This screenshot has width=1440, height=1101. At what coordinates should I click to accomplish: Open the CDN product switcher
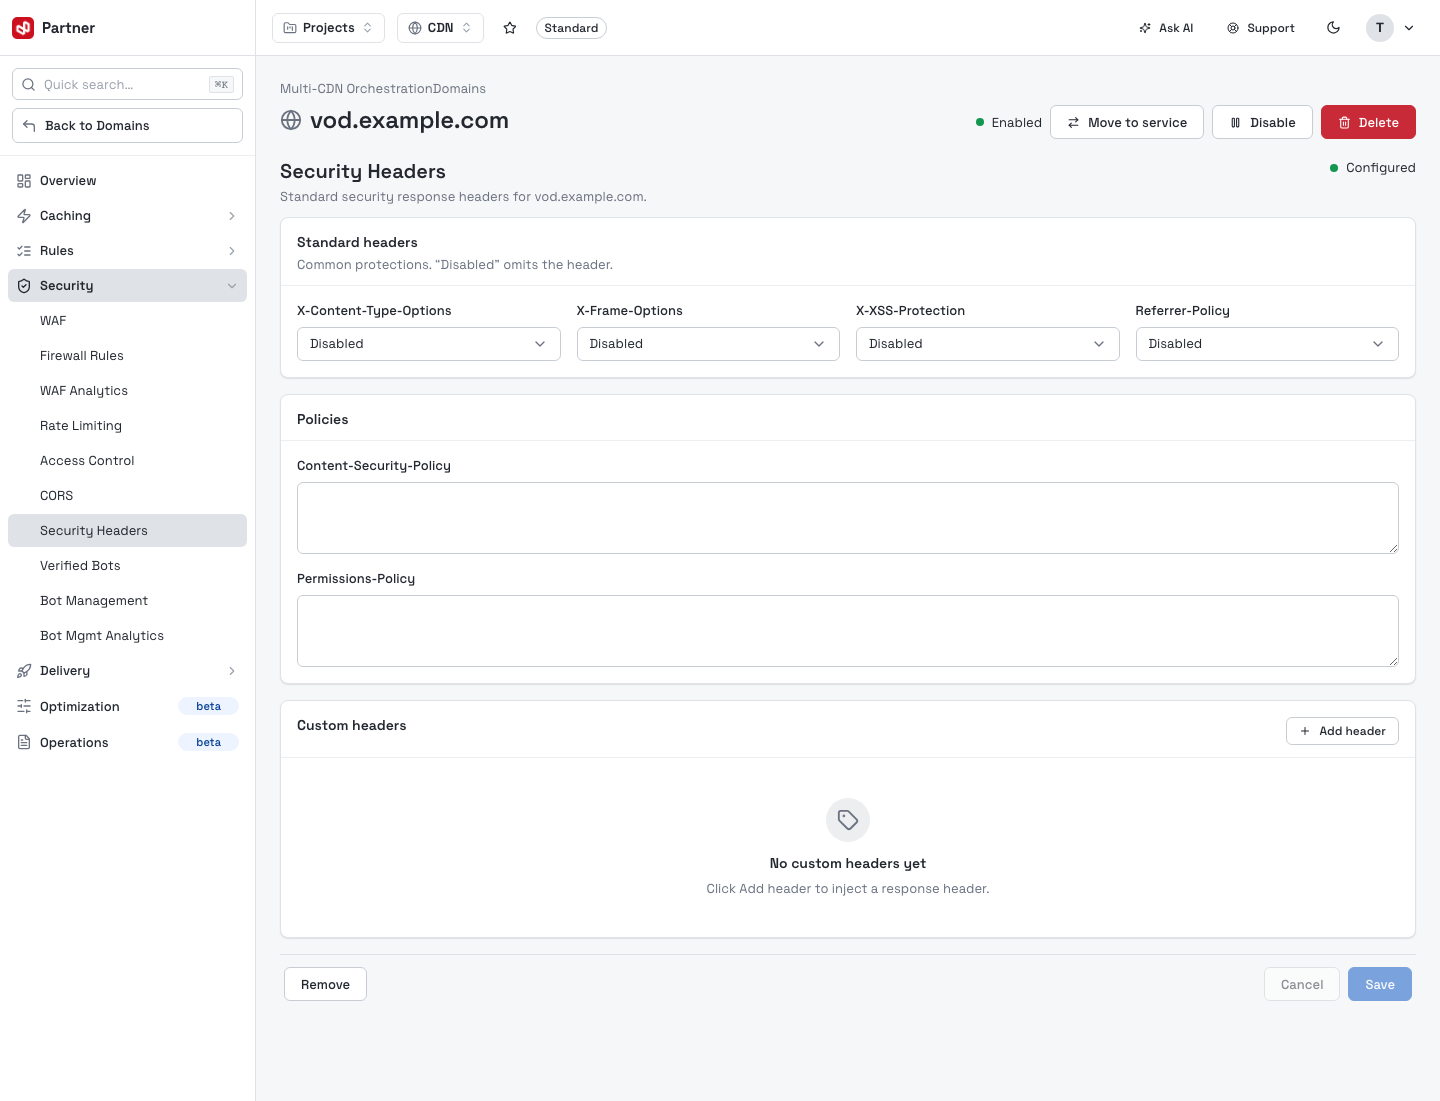440,28
